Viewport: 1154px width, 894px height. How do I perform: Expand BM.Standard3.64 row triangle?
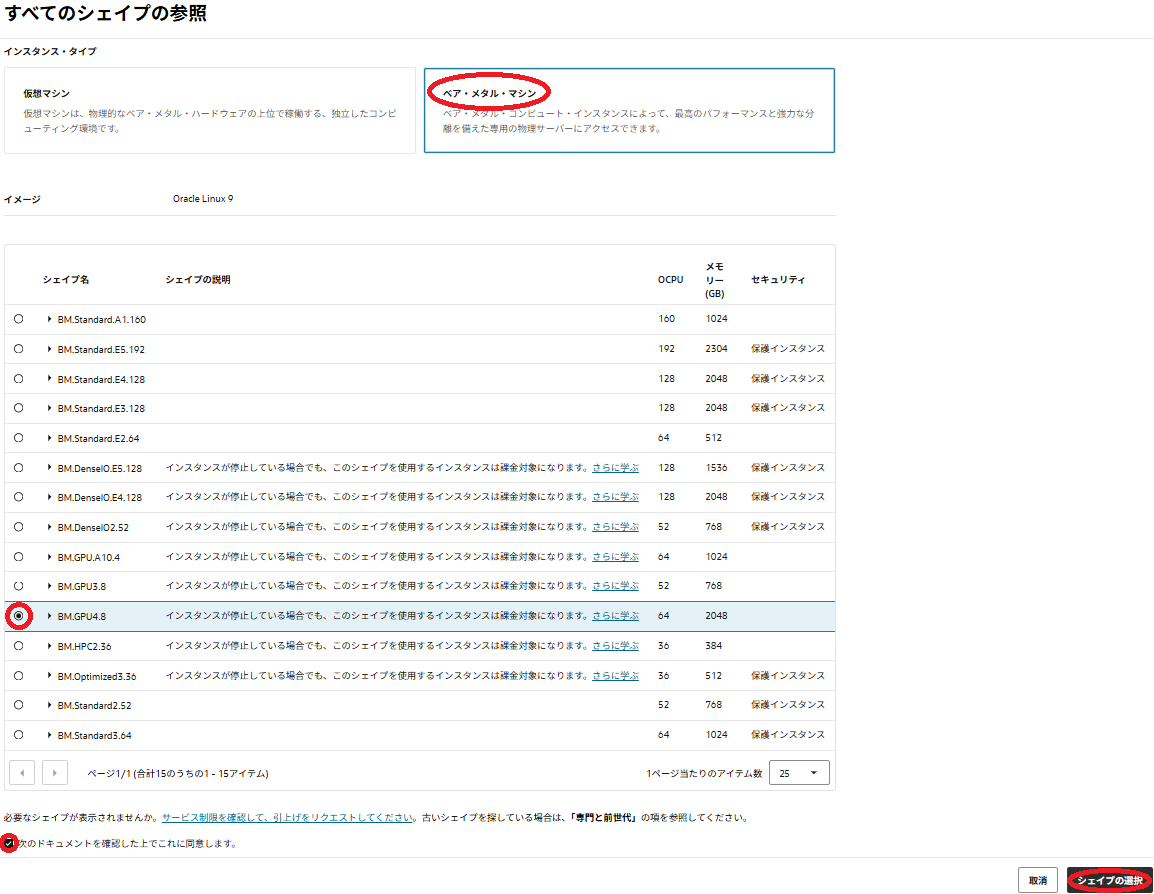point(49,735)
